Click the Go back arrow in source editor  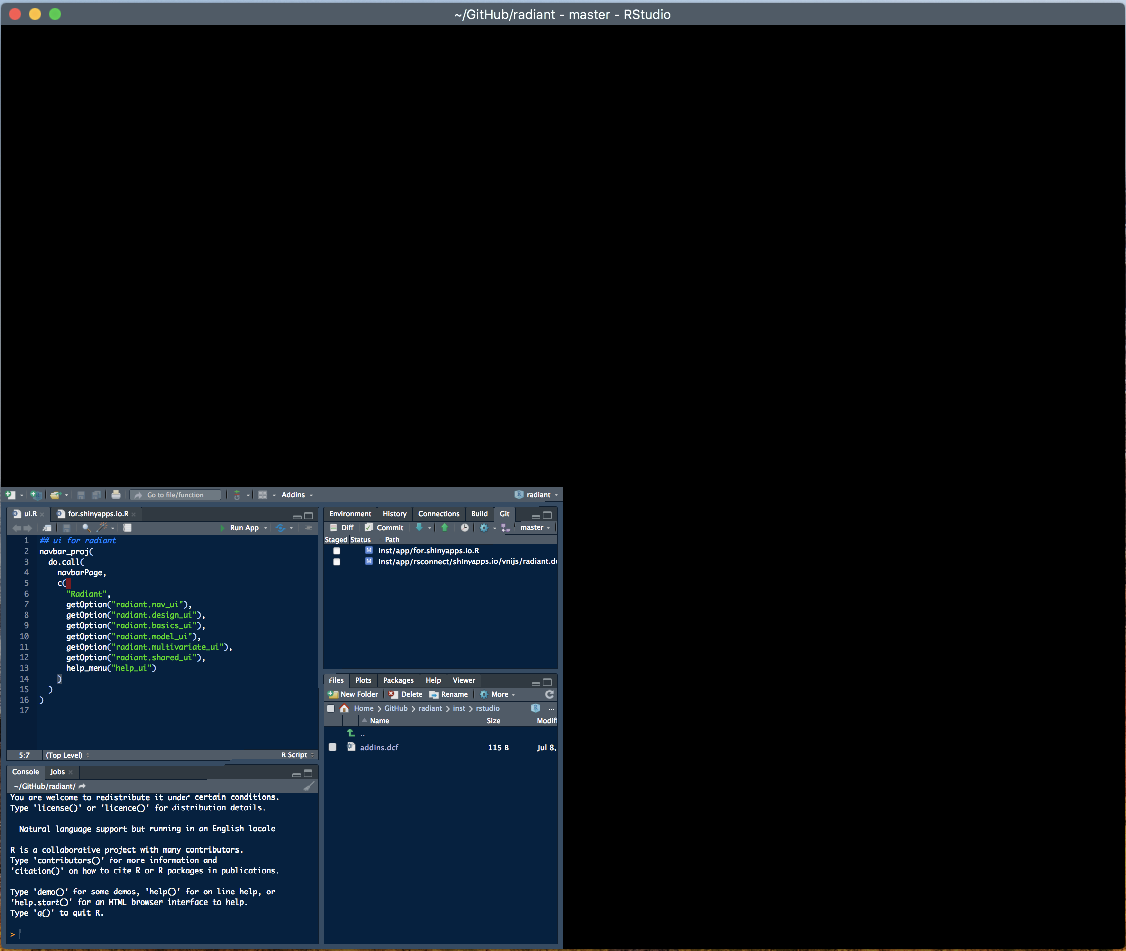17,528
